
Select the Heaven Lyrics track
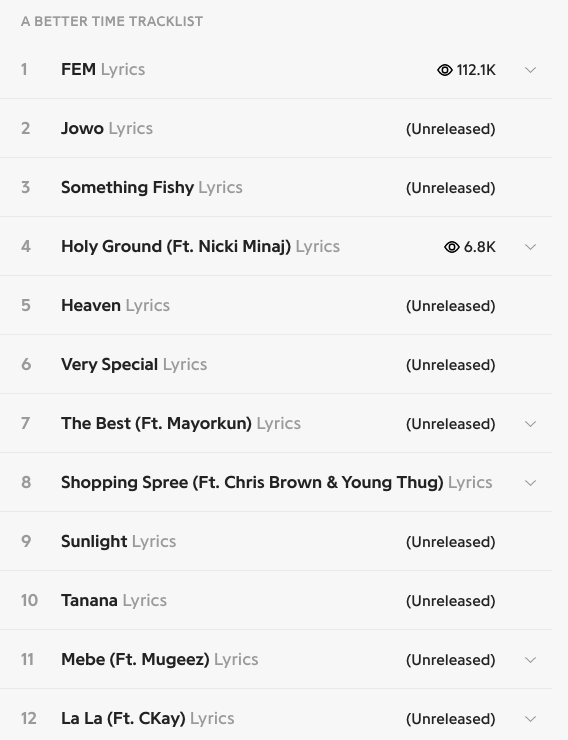click(x=115, y=305)
